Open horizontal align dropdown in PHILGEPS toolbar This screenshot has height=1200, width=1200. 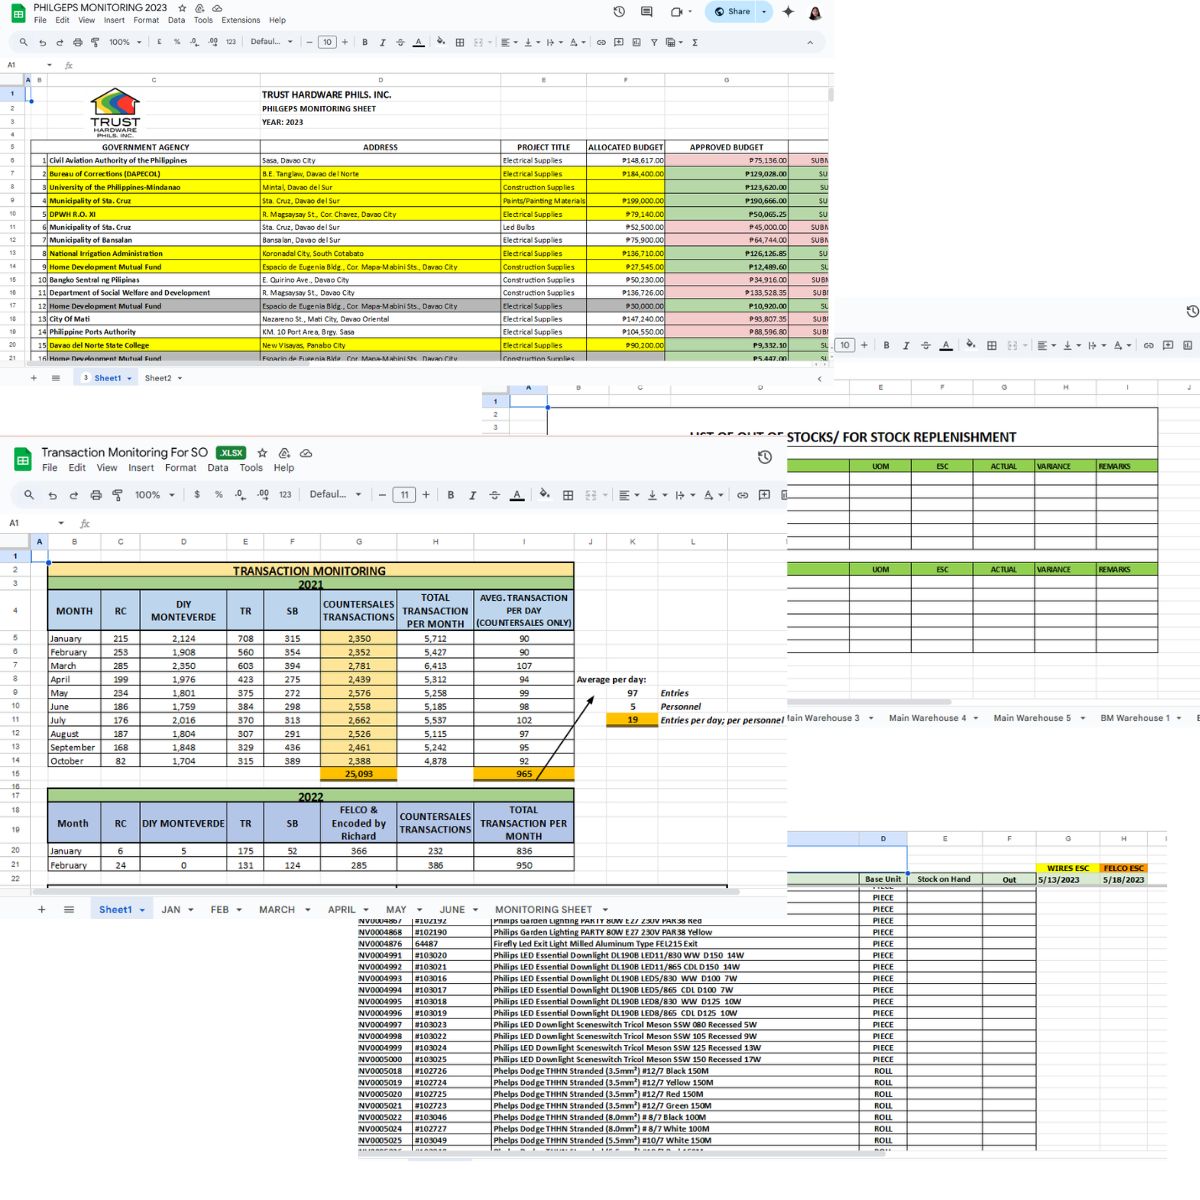(510, 42)
